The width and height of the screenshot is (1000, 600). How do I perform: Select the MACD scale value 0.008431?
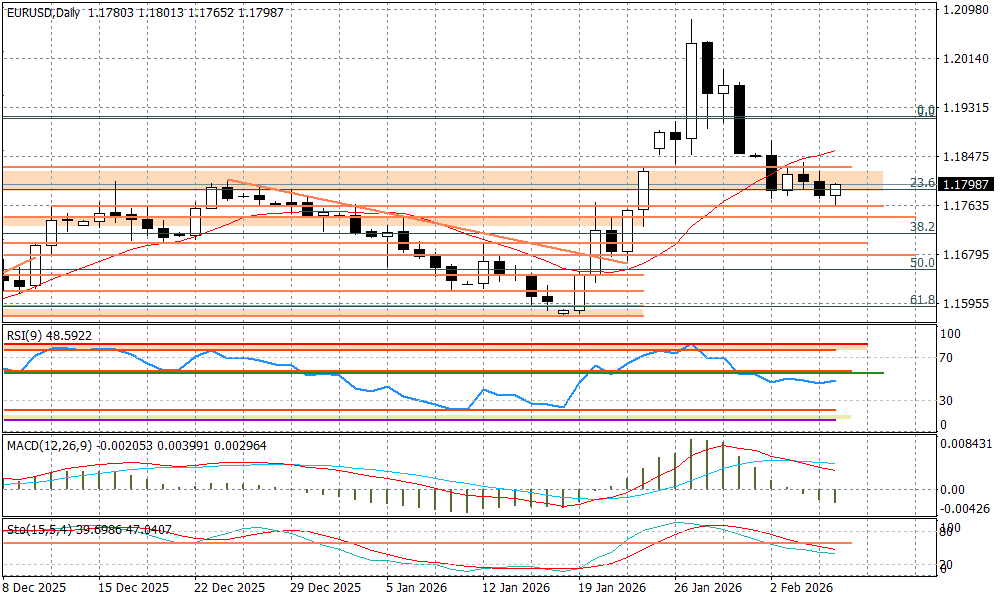(x=967, y=443)
